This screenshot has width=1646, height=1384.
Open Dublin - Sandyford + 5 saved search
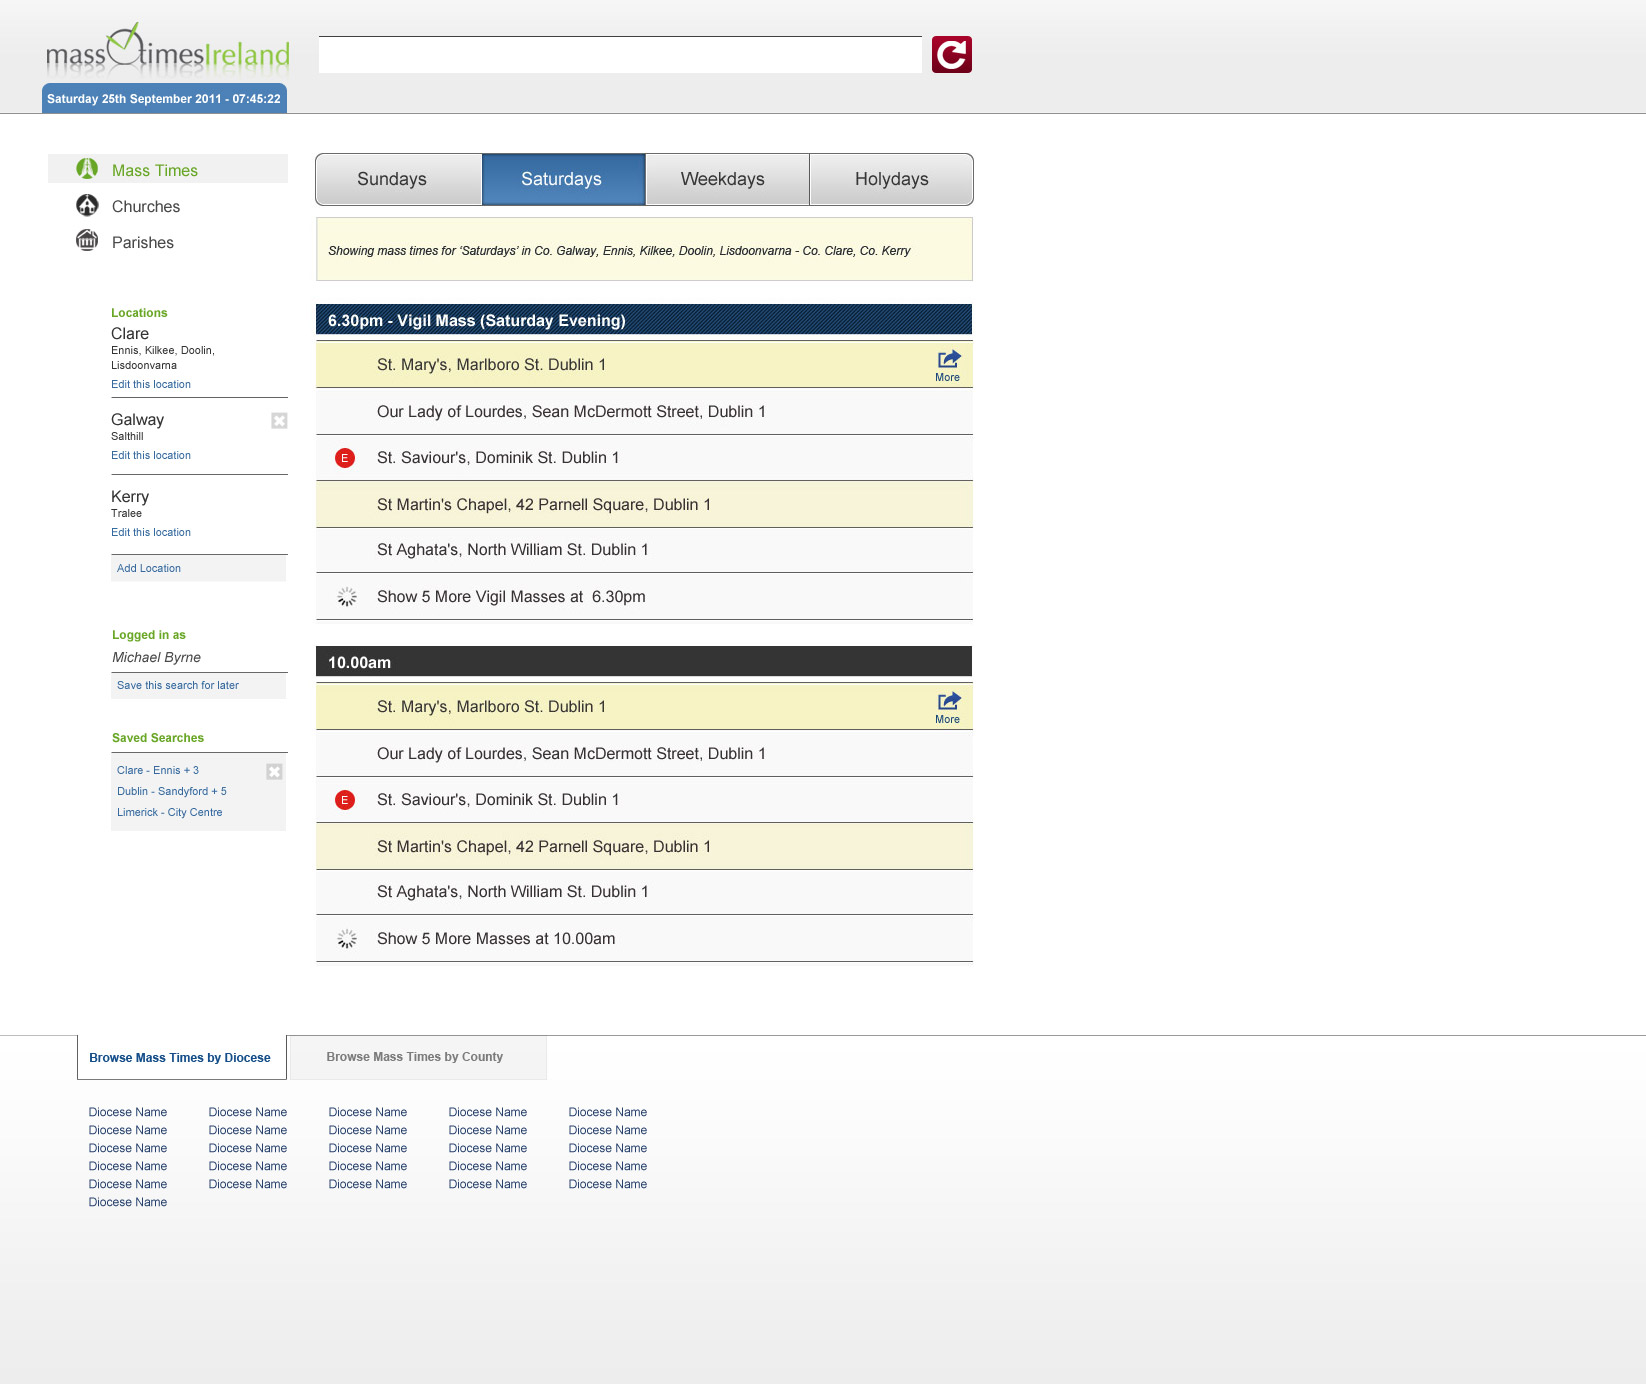[x=172, y=791]
